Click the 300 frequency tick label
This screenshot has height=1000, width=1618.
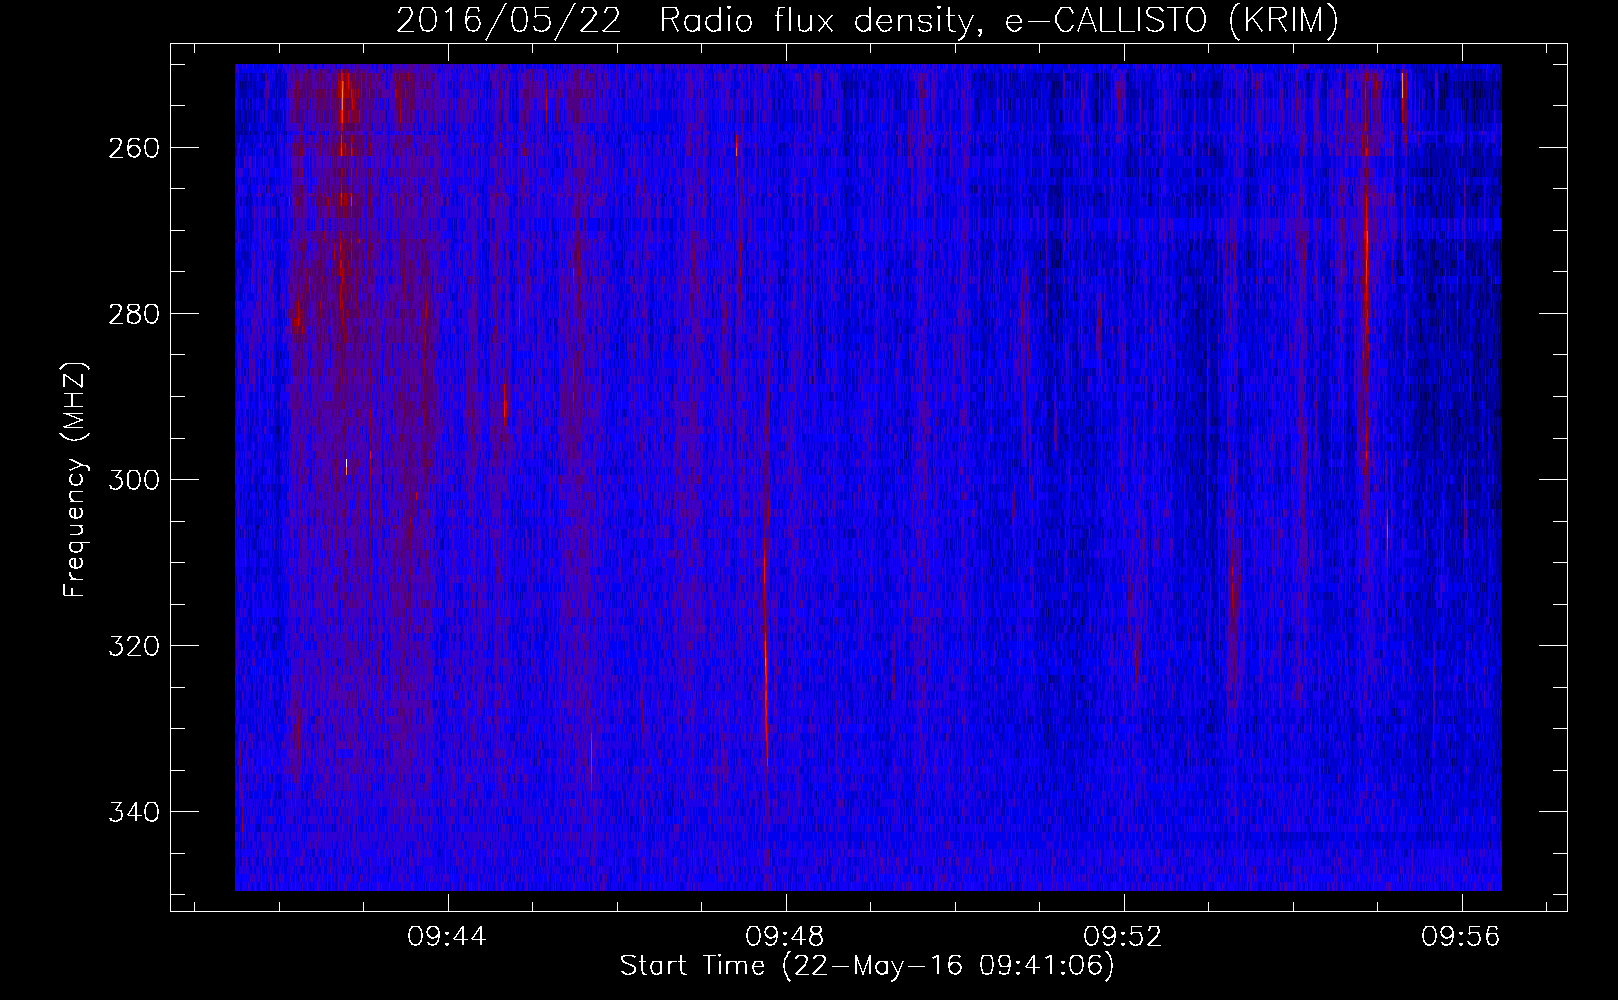(132, 479)
